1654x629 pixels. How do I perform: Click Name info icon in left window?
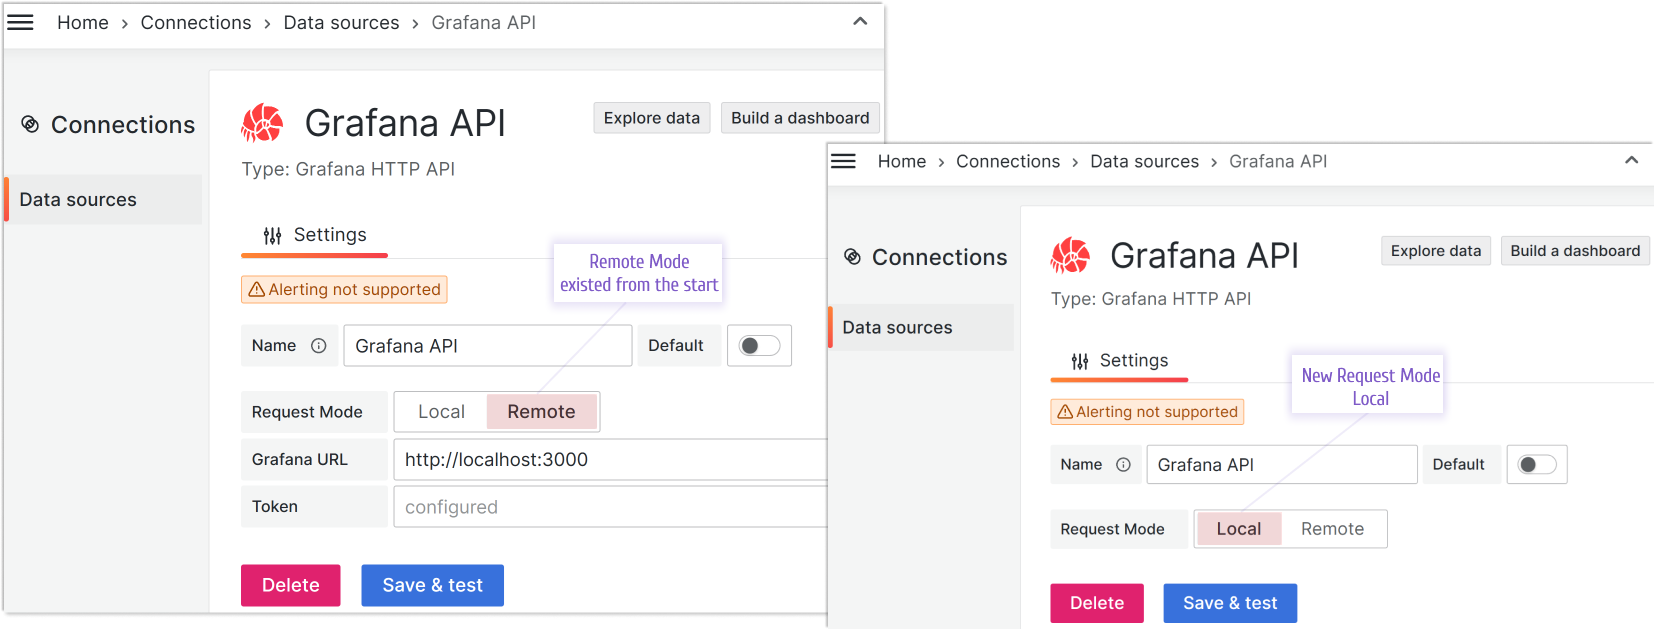click(x=319, y=346)
